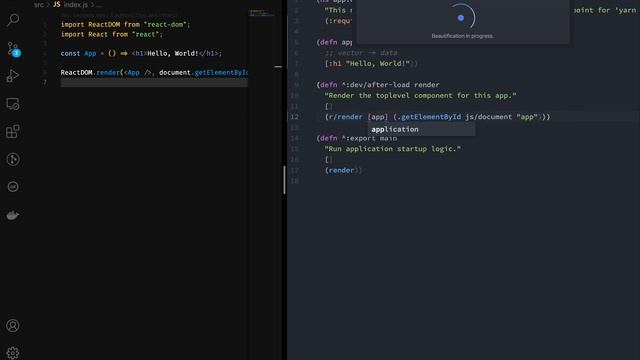Open the trailing ellipsis breadcrumb segment

(99, 5)
